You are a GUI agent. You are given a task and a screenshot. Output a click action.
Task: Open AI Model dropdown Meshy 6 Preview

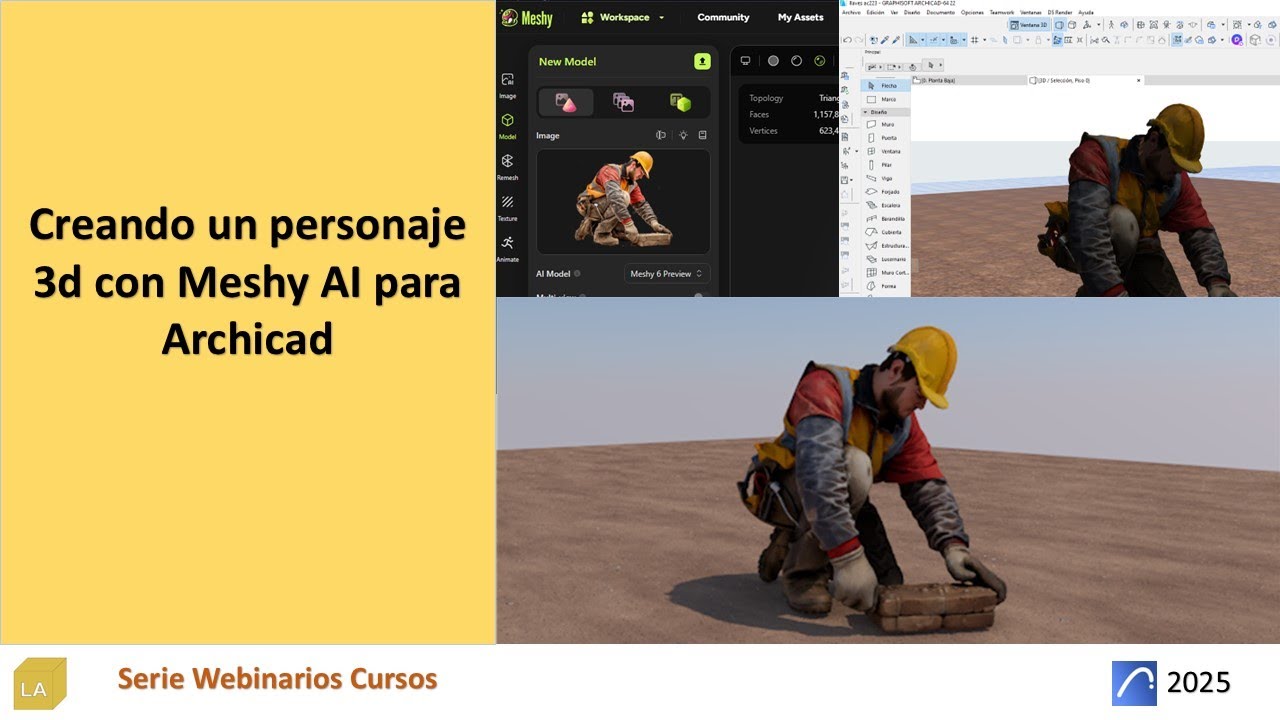[x=667, y=273]
